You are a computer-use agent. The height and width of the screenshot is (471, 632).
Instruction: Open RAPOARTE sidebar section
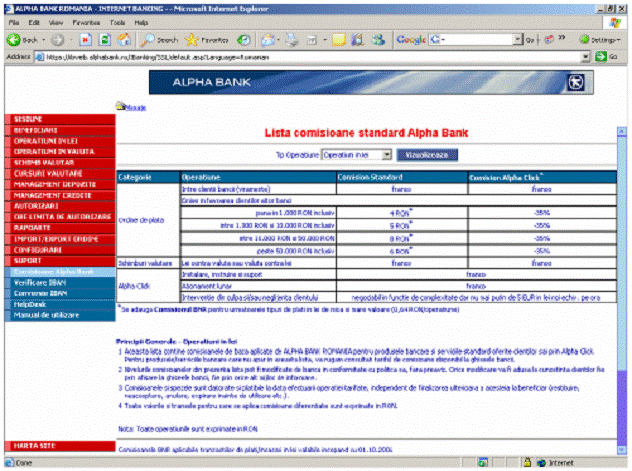point(60,228)
